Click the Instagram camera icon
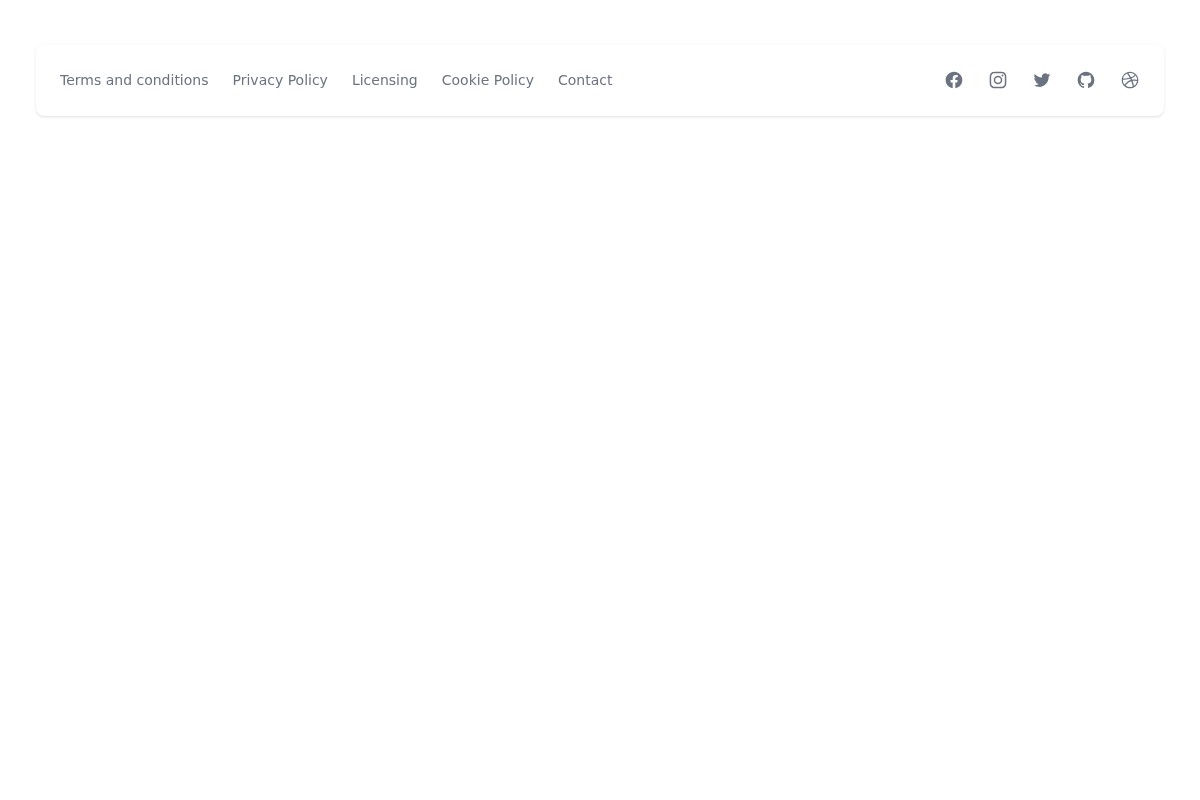The image size is (1200, 800). [x=998, y=80]
